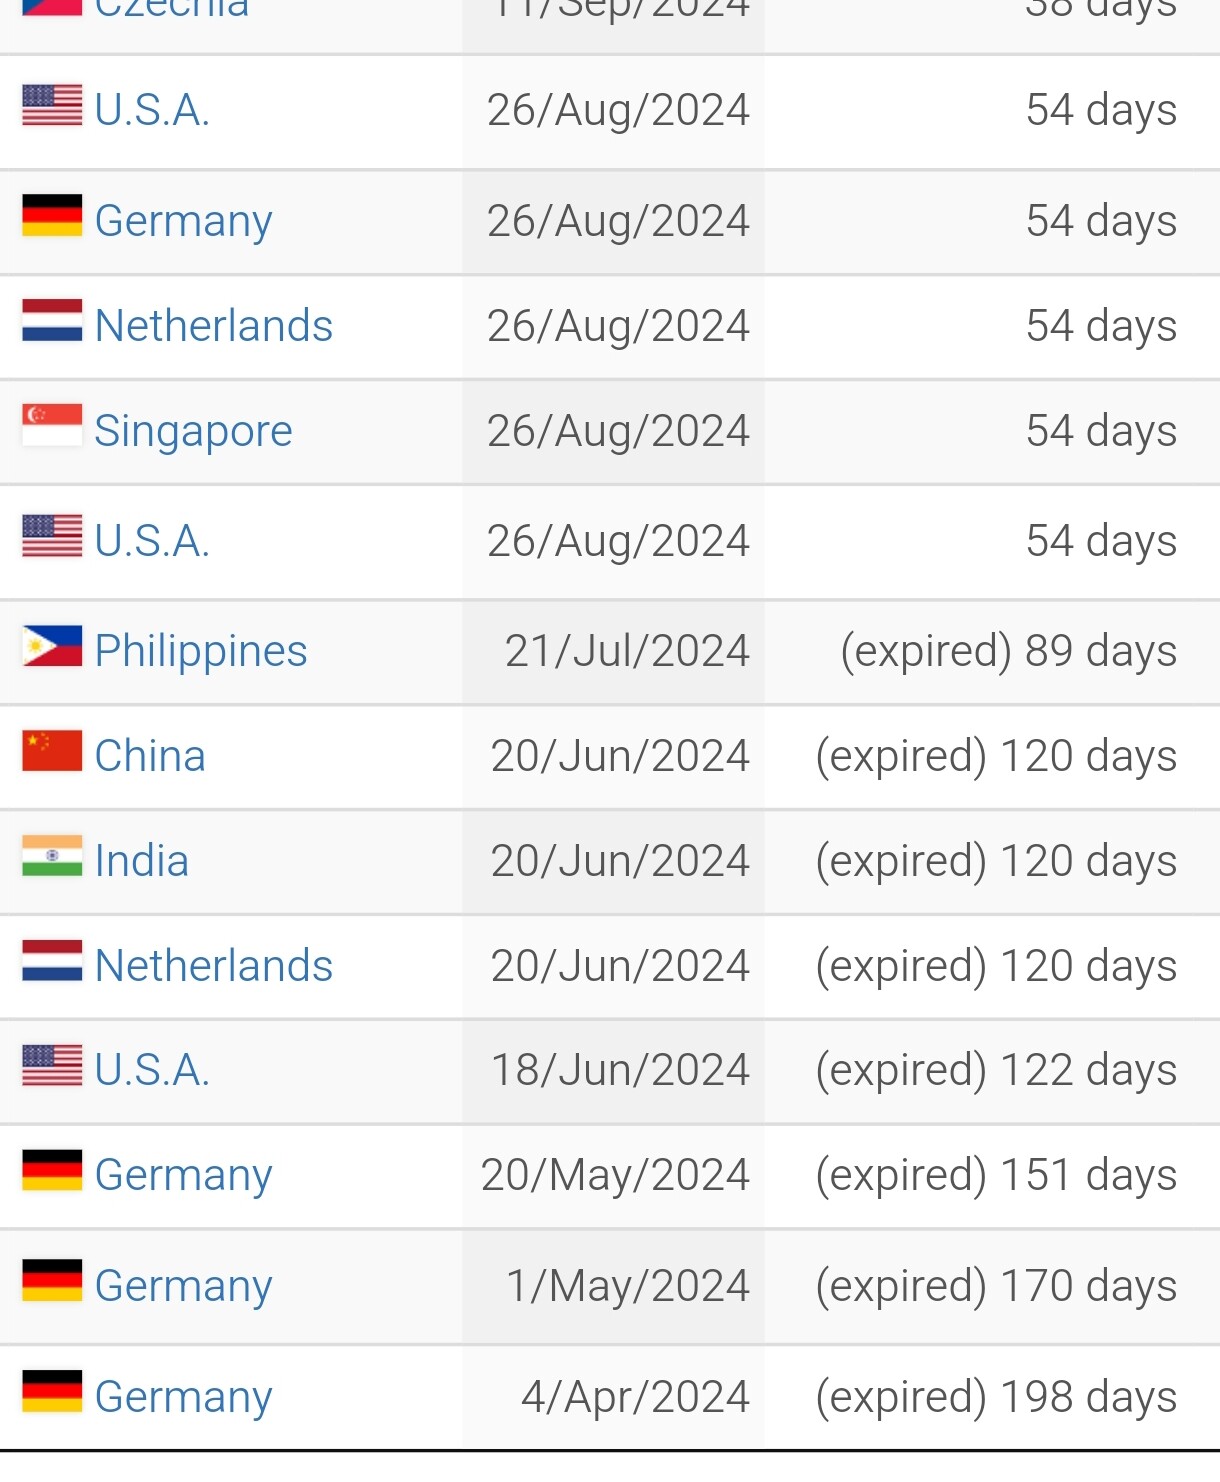Open the Germany link dated 26/Aug/2024

coord(184,222)
